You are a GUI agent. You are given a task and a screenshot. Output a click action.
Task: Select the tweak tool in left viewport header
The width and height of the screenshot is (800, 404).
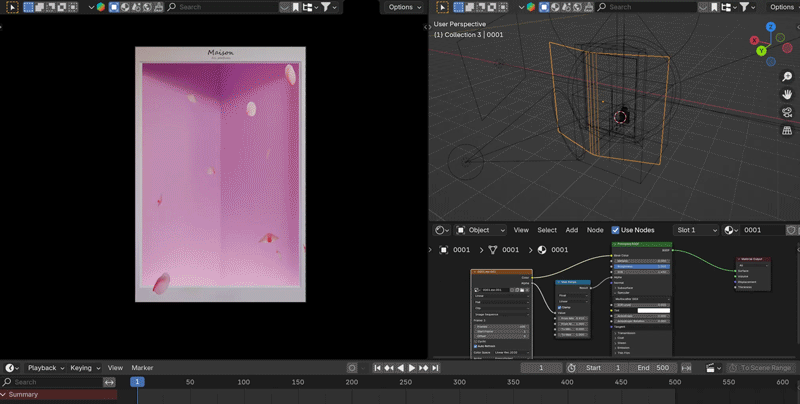[12, 7]
